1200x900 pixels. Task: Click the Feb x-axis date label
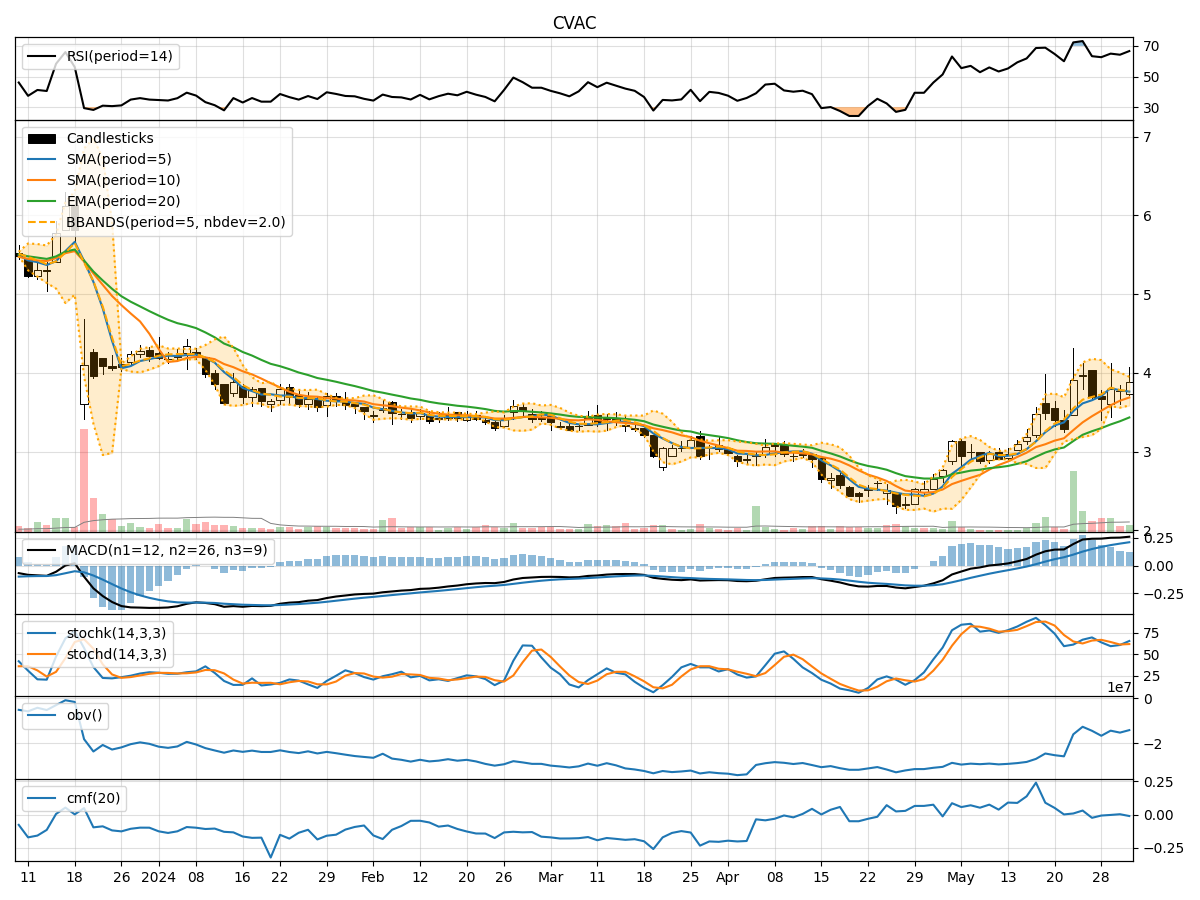pyautogui.click(x=372, y=877)
